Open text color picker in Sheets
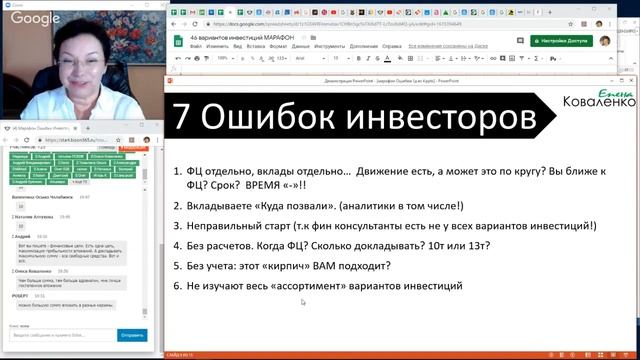 pos(387,59)
